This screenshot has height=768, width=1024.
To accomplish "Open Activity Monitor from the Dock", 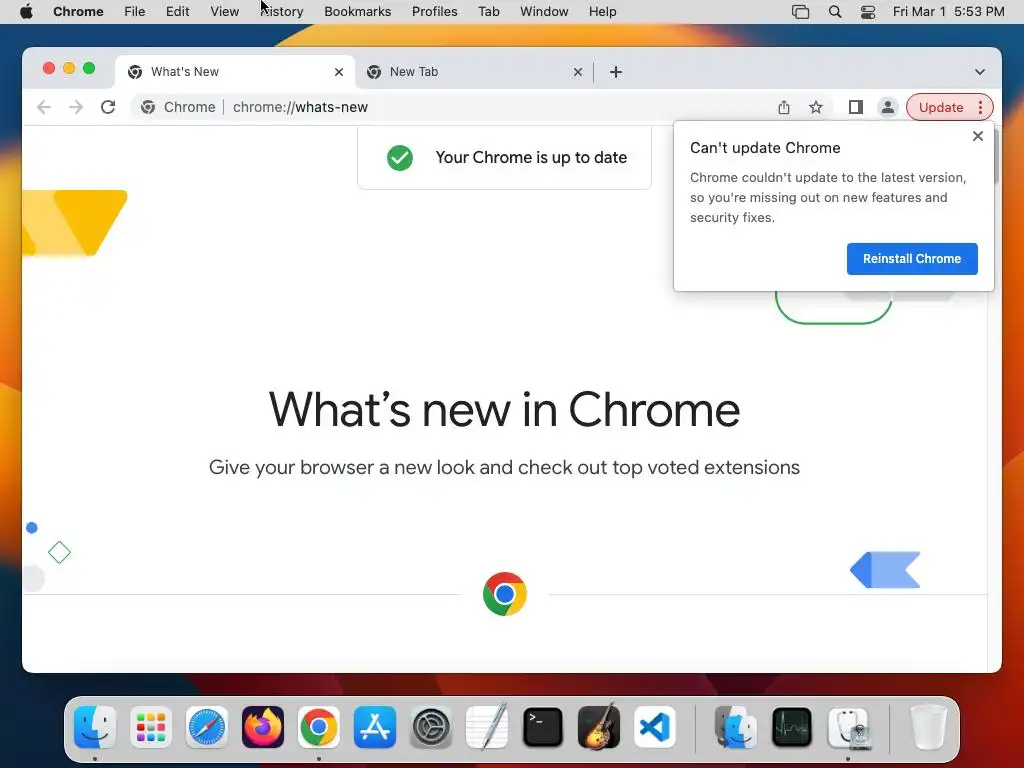I will [x=792, y=727].
